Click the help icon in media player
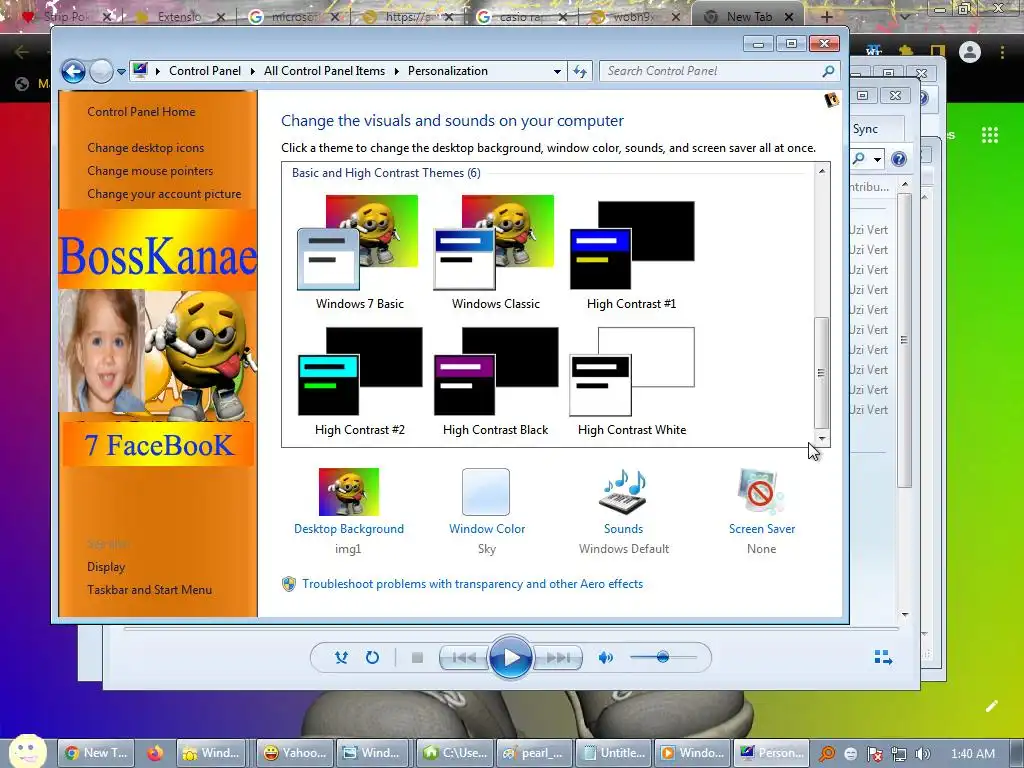 pyautogui.click(x=899, y=159)
